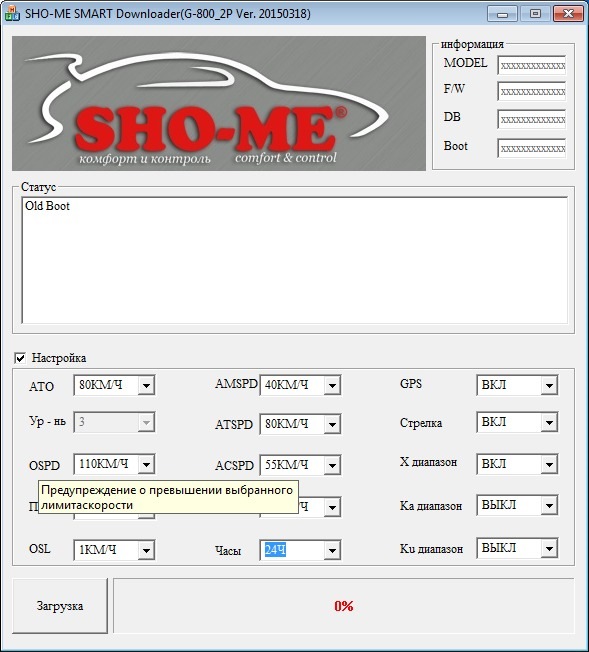Expand the Стрелка dropdown
Image resolution: width=589 pixels, height=652 pixels.
click(517, 422)
